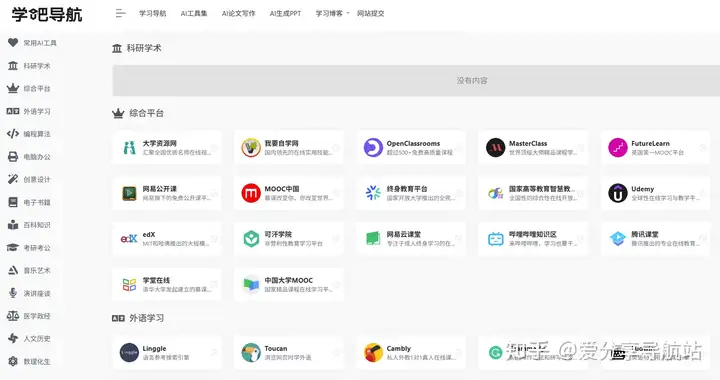The height and width of the screenshot is (380, 720).
Task: Open the 网站提交 page
Action: [x=371, y=13]
